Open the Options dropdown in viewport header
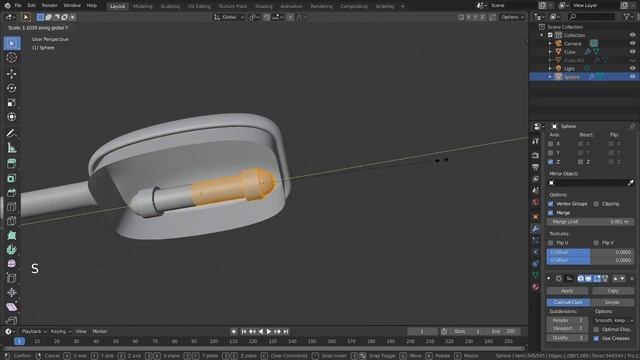The image size is (640, 360). click(512, 17)
